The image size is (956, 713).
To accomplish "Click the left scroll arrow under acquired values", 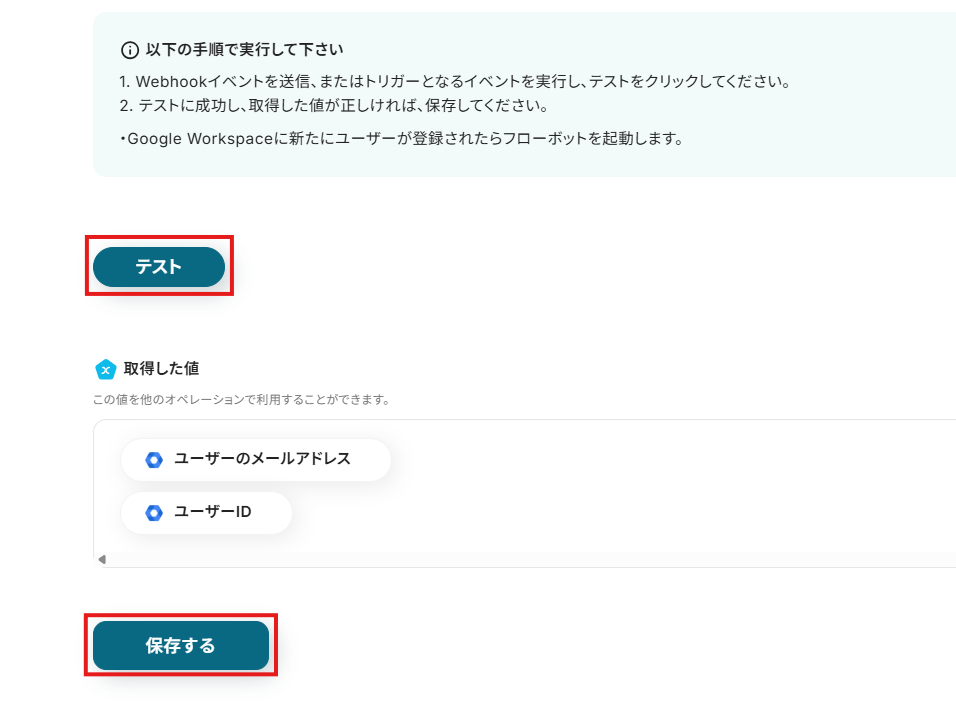I will (x=102, y=559).
